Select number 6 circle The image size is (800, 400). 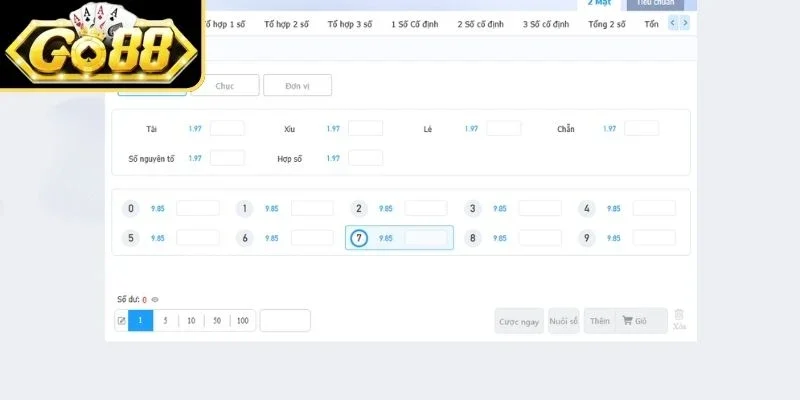244,238
